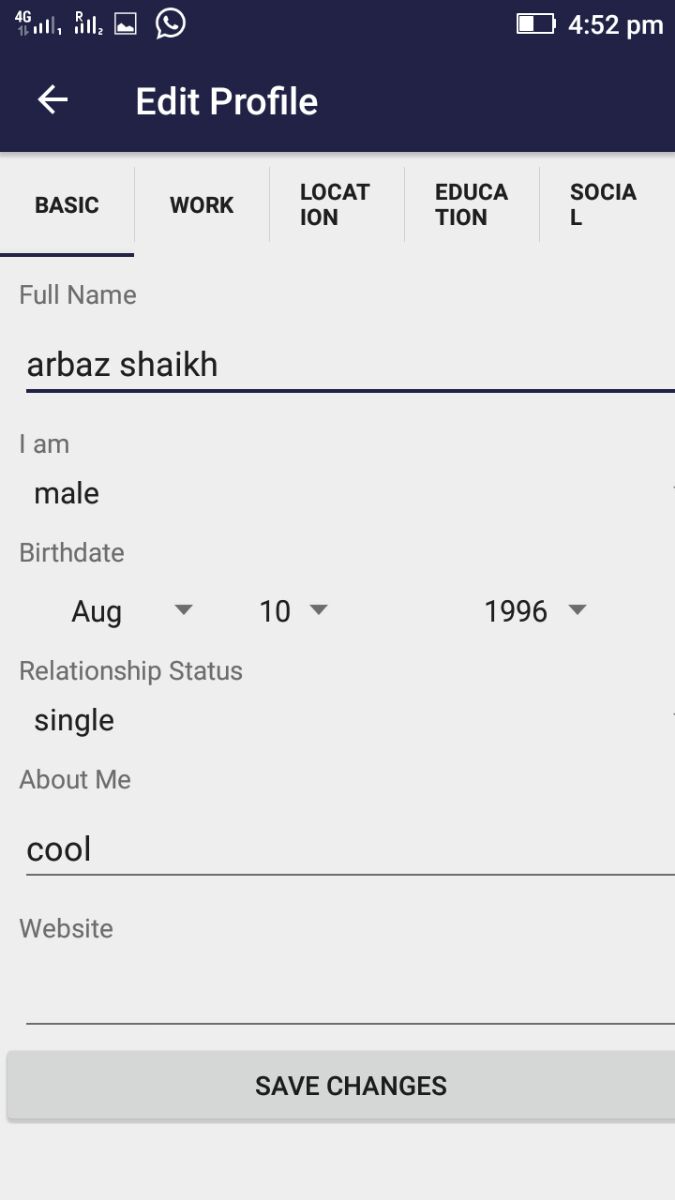Switch to the WORK tab

202,205
